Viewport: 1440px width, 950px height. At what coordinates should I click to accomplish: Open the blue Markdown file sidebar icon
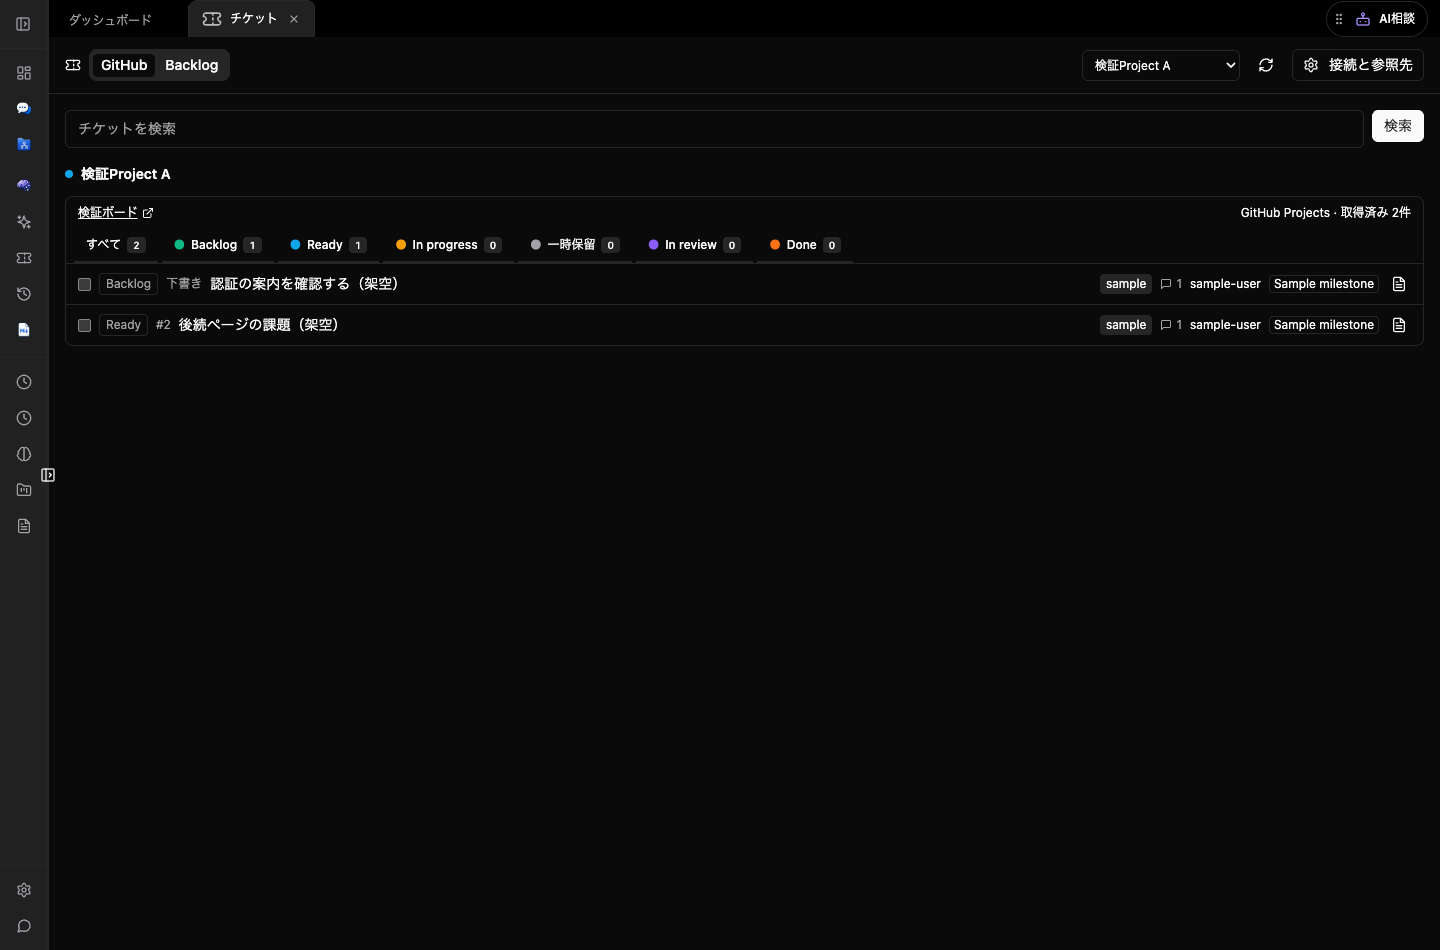[24, 330]
